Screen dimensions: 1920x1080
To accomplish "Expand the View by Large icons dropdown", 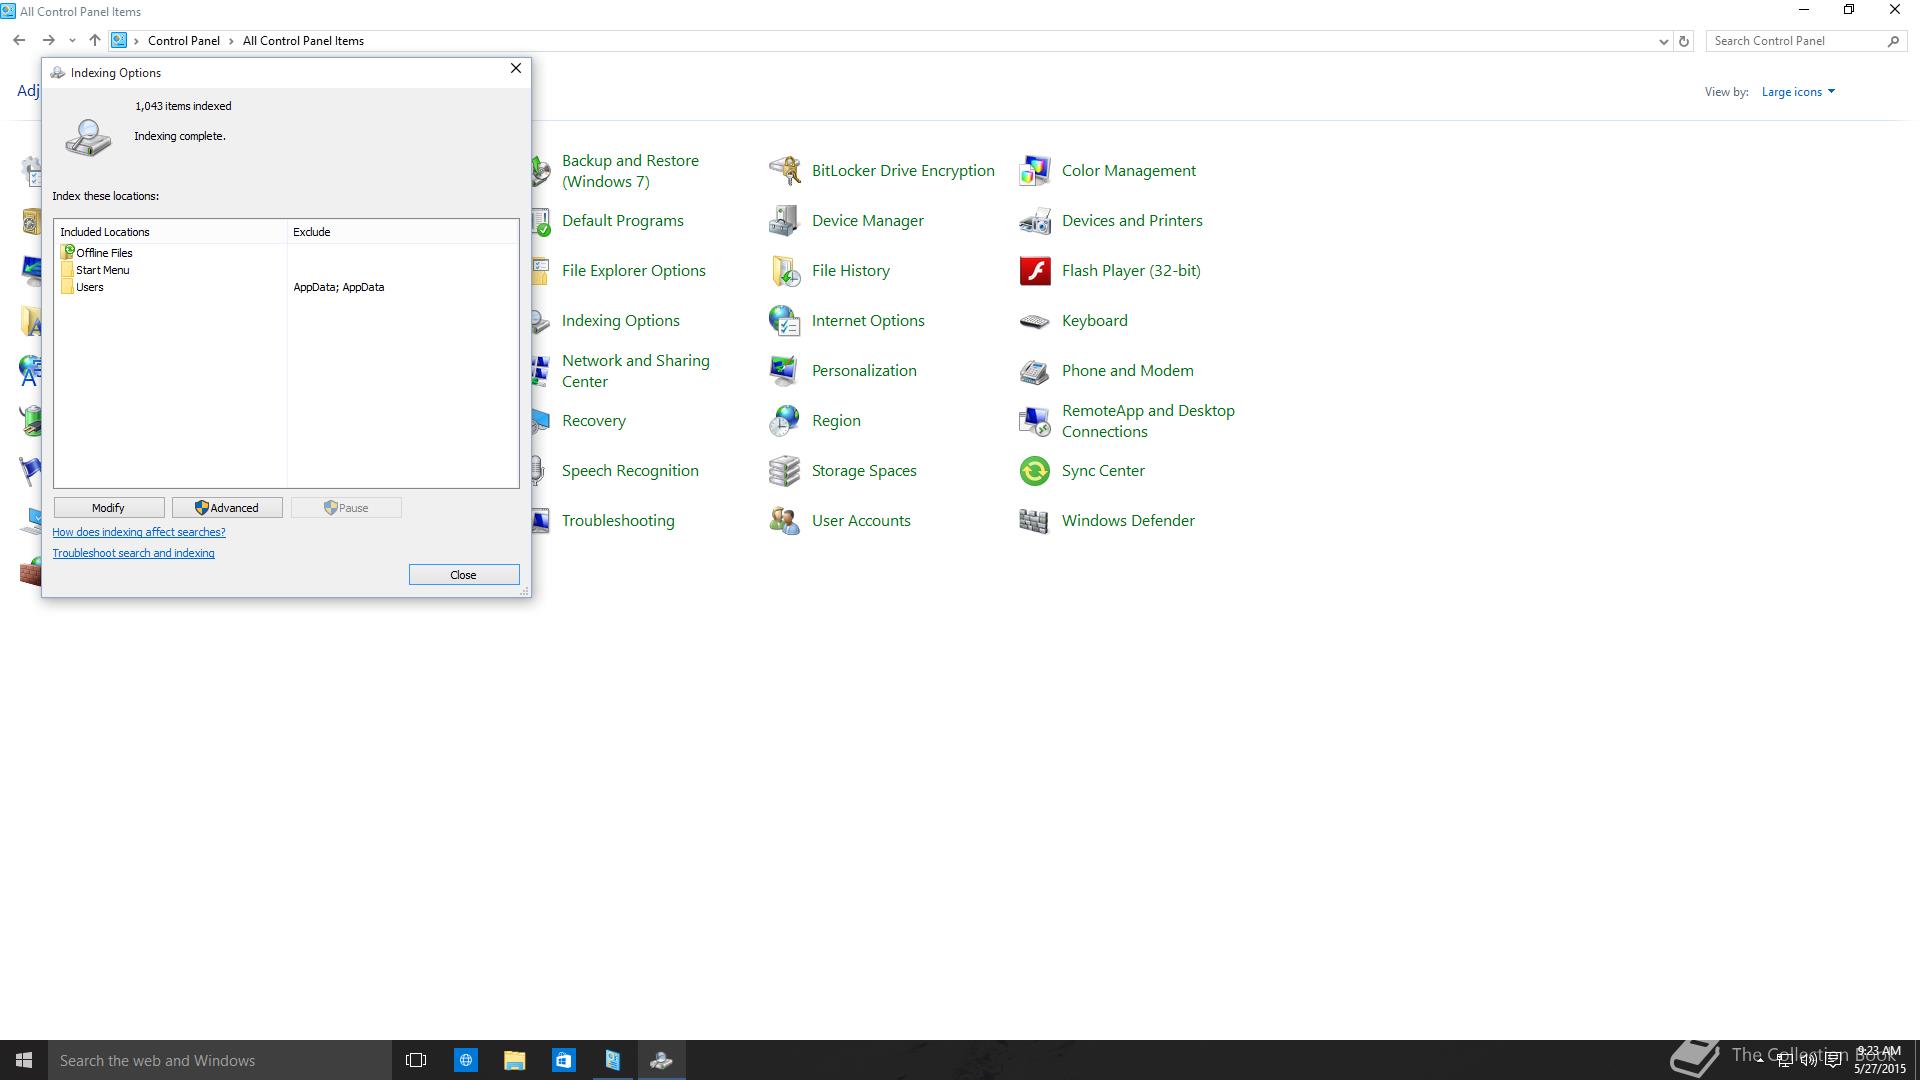I will pyautogui.click(x=1798, y=92).
